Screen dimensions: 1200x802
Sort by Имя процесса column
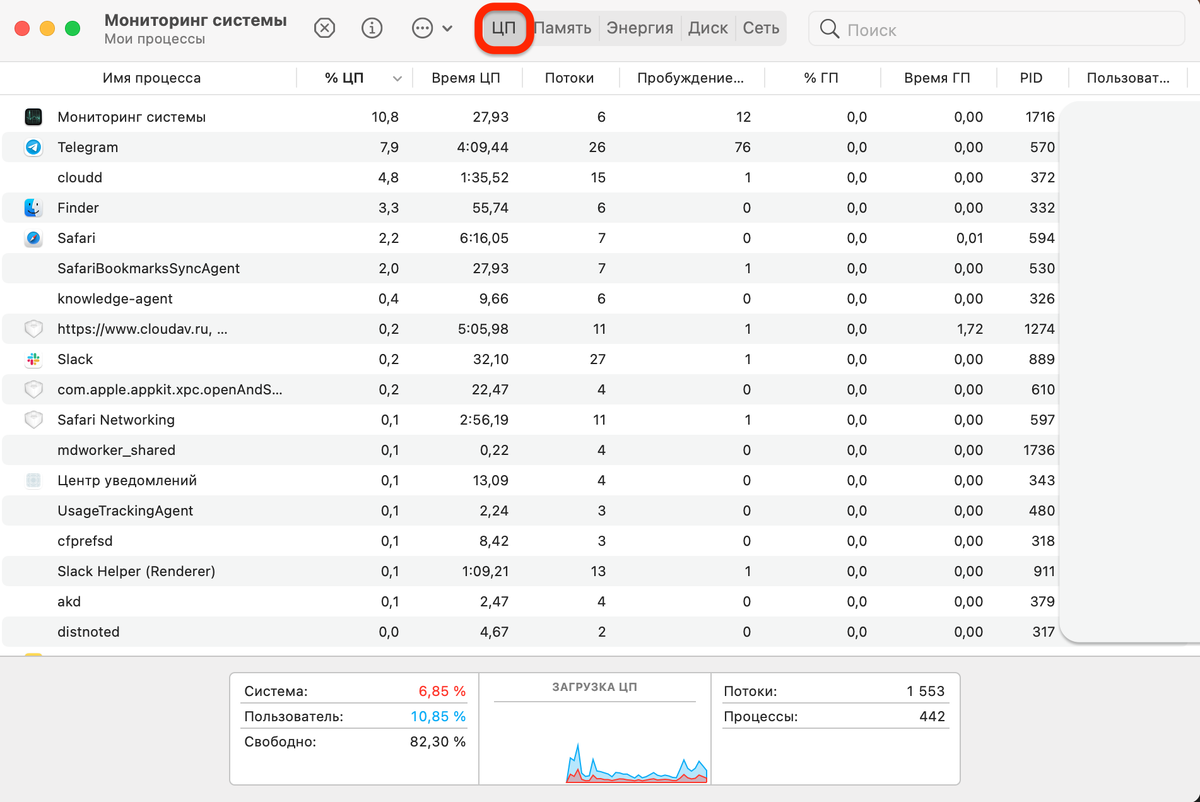pos(151,78)
